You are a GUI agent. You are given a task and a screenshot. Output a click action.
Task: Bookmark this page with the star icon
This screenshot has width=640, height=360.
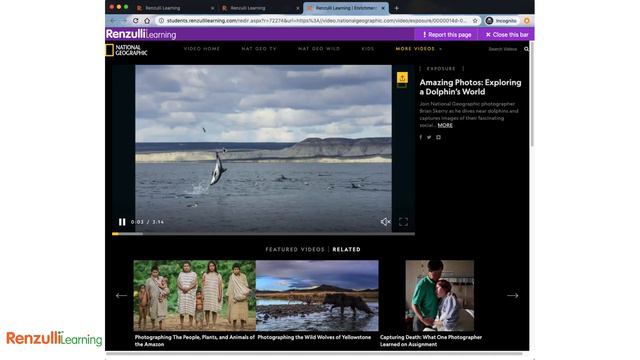tap(475, 20)
